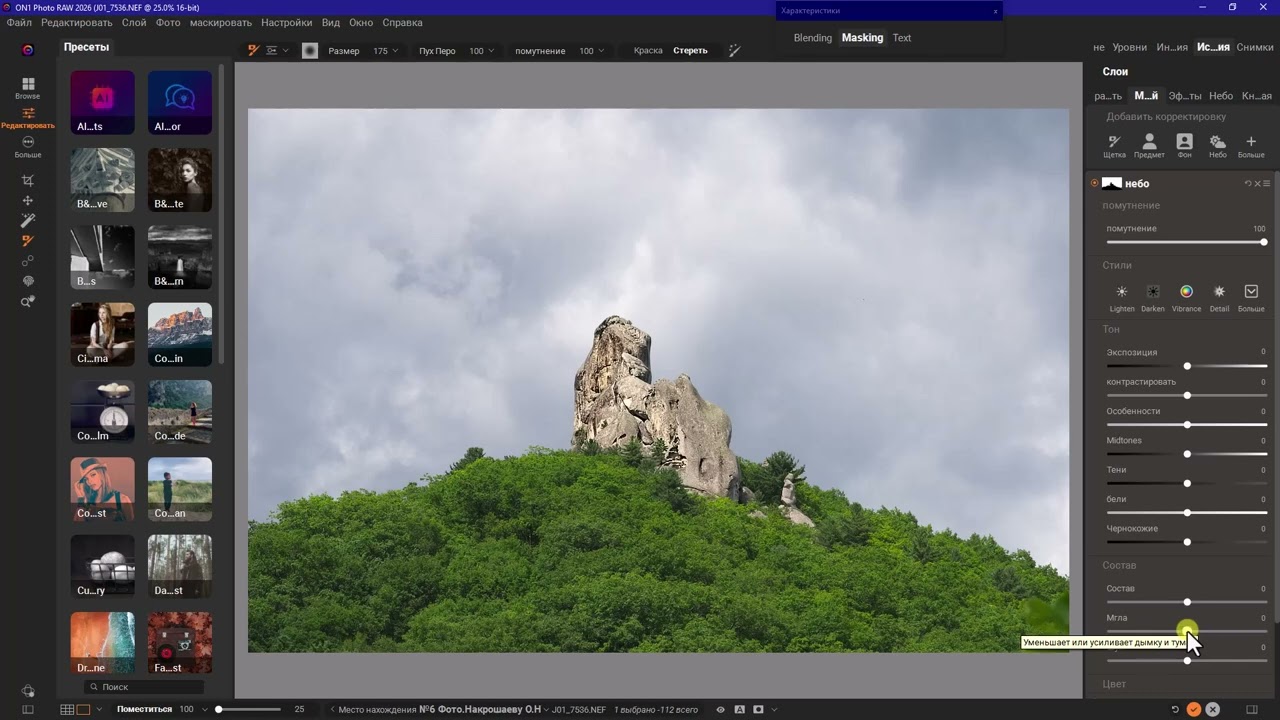Select Стереть erase mode
This screenshot has height=720, width=1280.
pyautogui.click(x=690, y=51)
